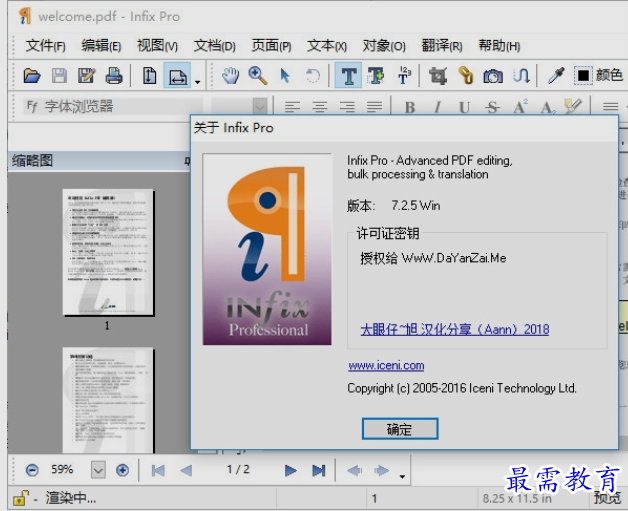Zoom in with the plus button
This screenshot has width=628, height=511.
122,470
